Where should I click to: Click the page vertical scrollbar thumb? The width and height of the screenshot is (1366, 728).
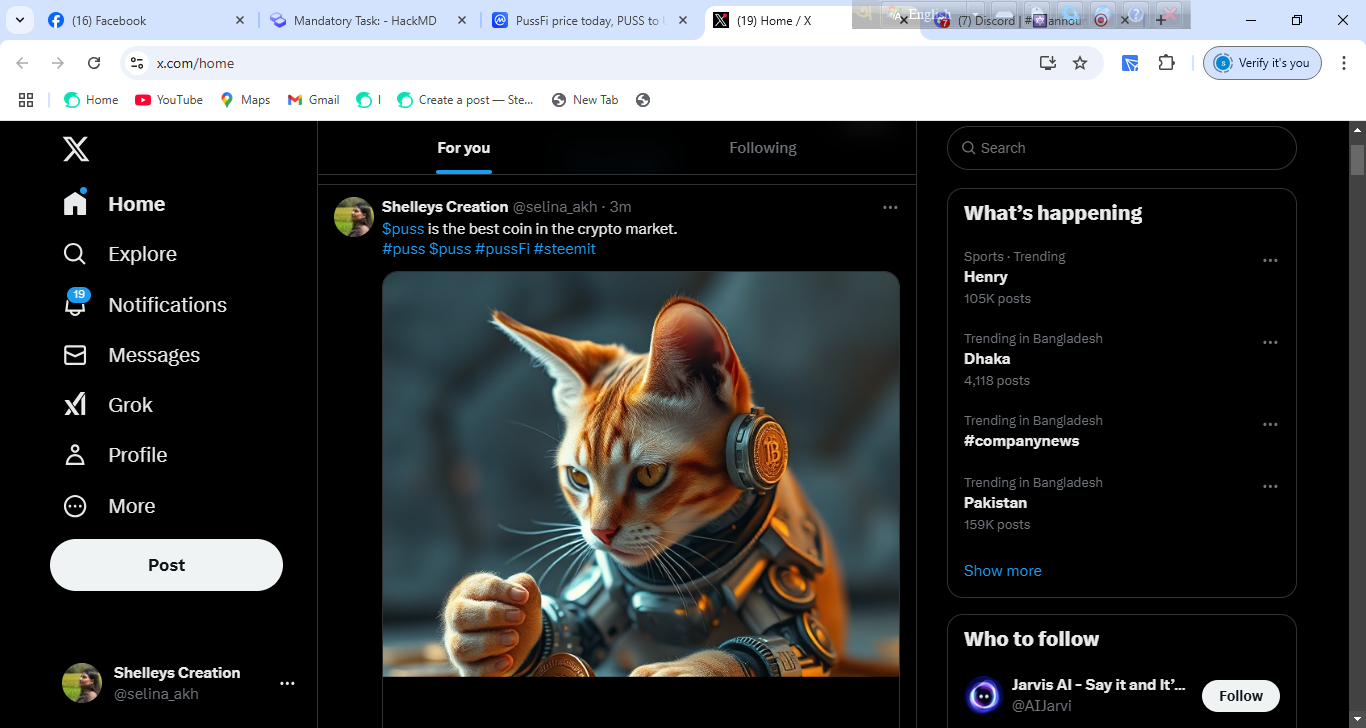pyautogui.click(x=1357, y=160)
